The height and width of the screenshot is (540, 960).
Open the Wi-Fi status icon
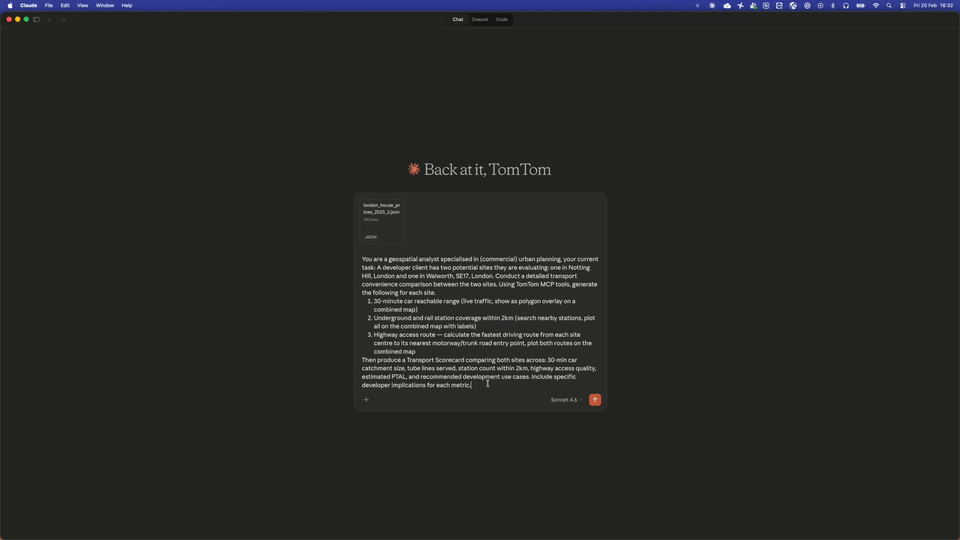(x=876, y=5)
